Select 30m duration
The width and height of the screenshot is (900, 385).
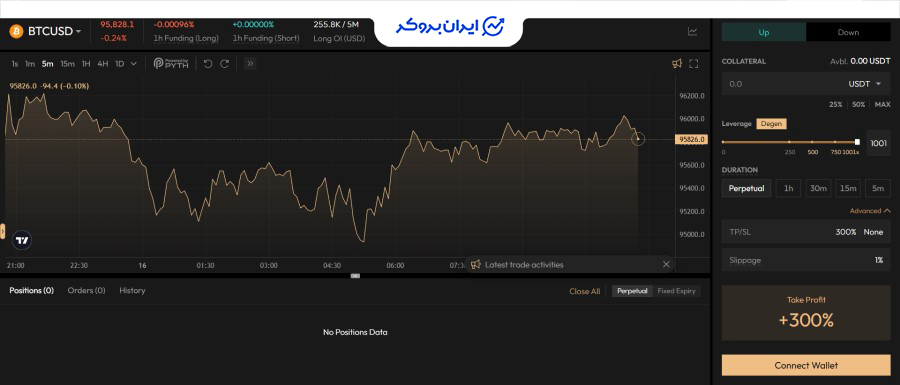[x=818, y=188]
